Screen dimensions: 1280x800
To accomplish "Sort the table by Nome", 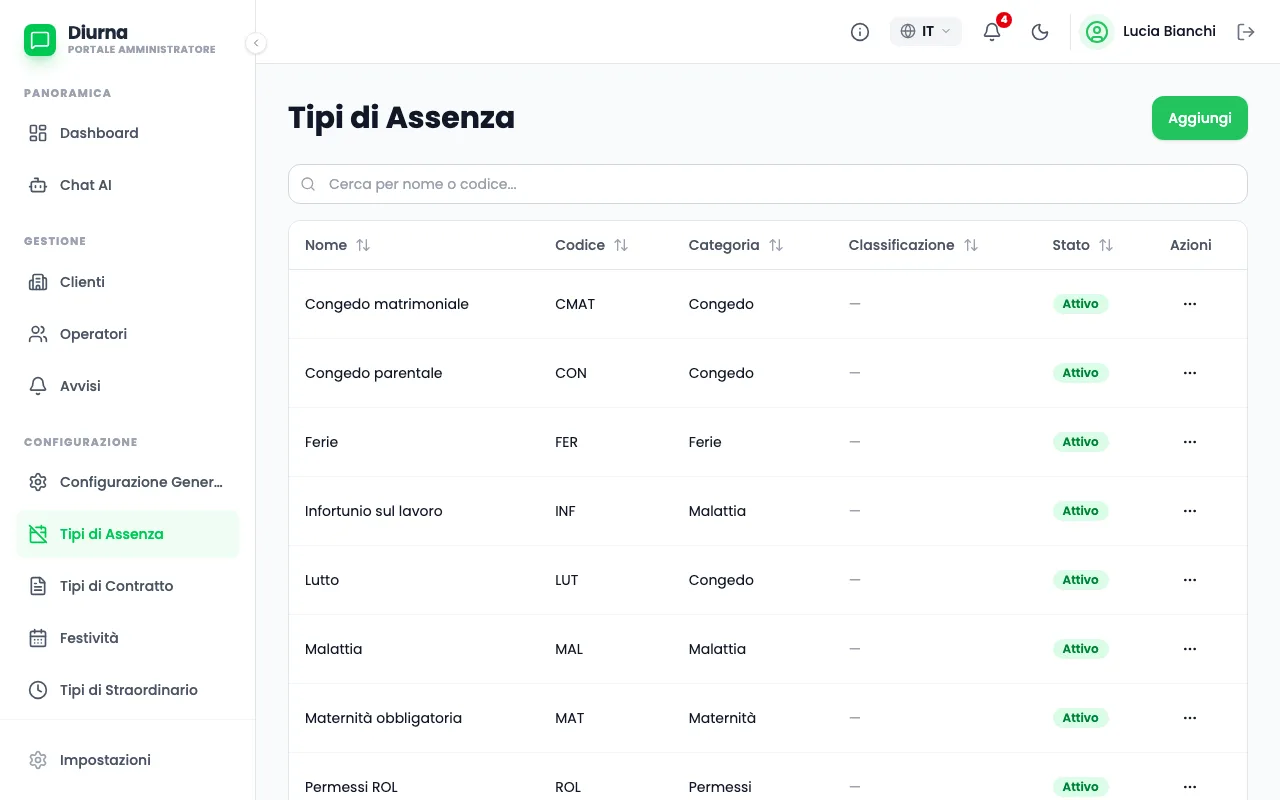I will coord(338,245).
